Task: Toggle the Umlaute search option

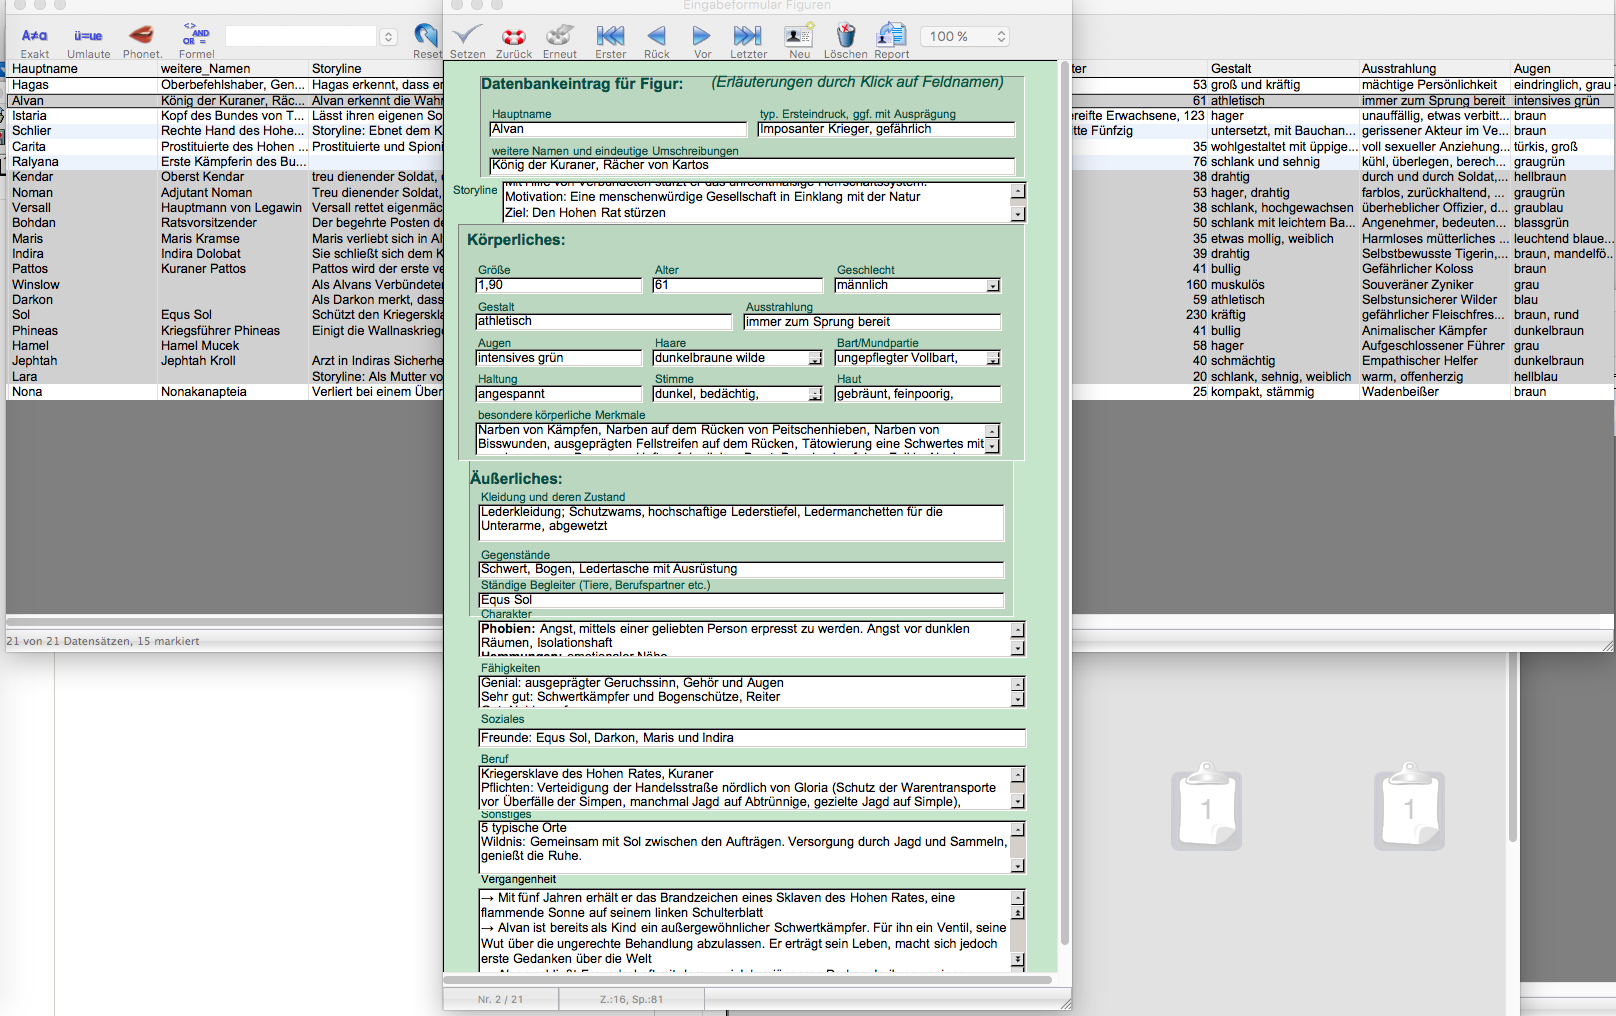Action: 88,41
